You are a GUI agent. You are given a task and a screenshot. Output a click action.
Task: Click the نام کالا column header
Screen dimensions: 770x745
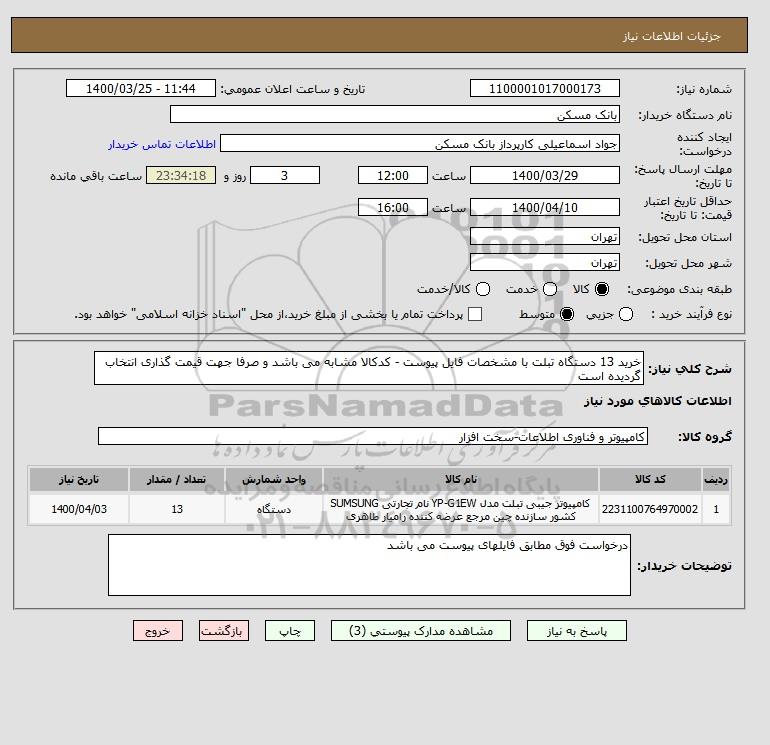click(x=461, y=479)
